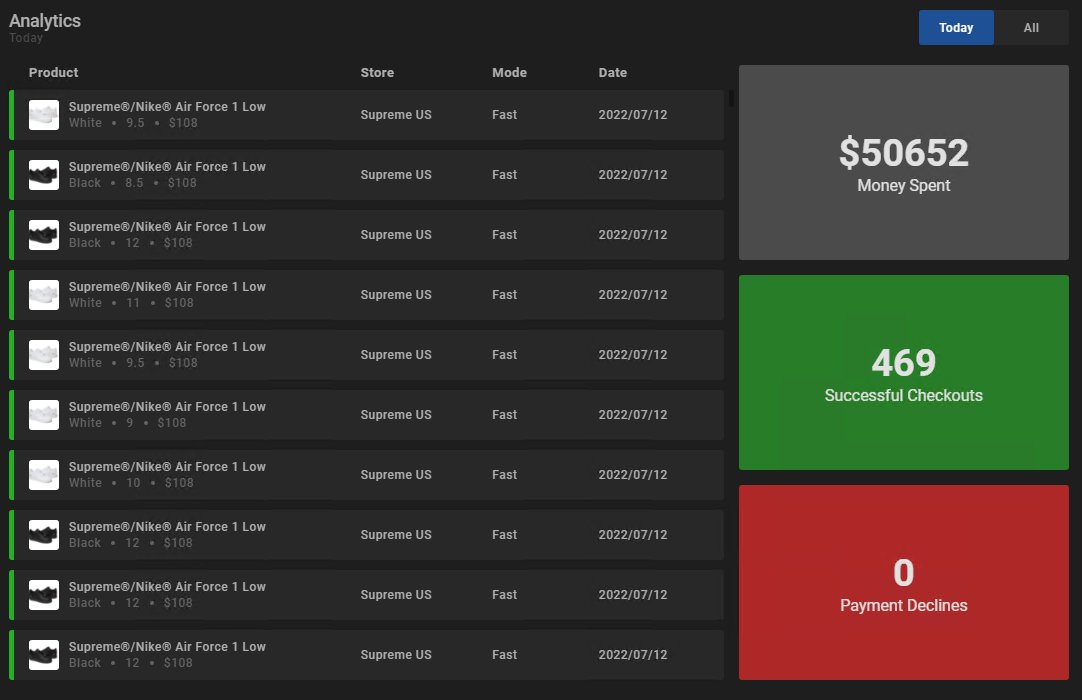This screenshot has width=1082, height=700.
Task: Select product name in White 10 row
Action: click(167, 467)
